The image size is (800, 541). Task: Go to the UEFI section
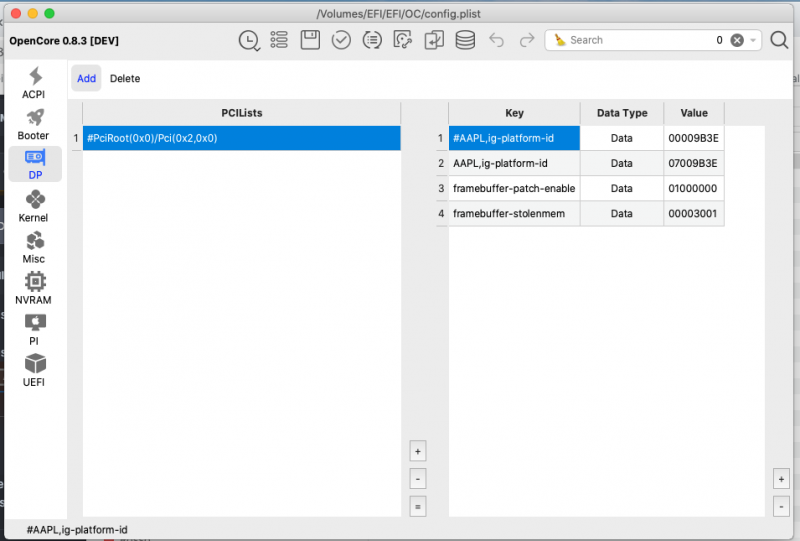tap(34, 370)
